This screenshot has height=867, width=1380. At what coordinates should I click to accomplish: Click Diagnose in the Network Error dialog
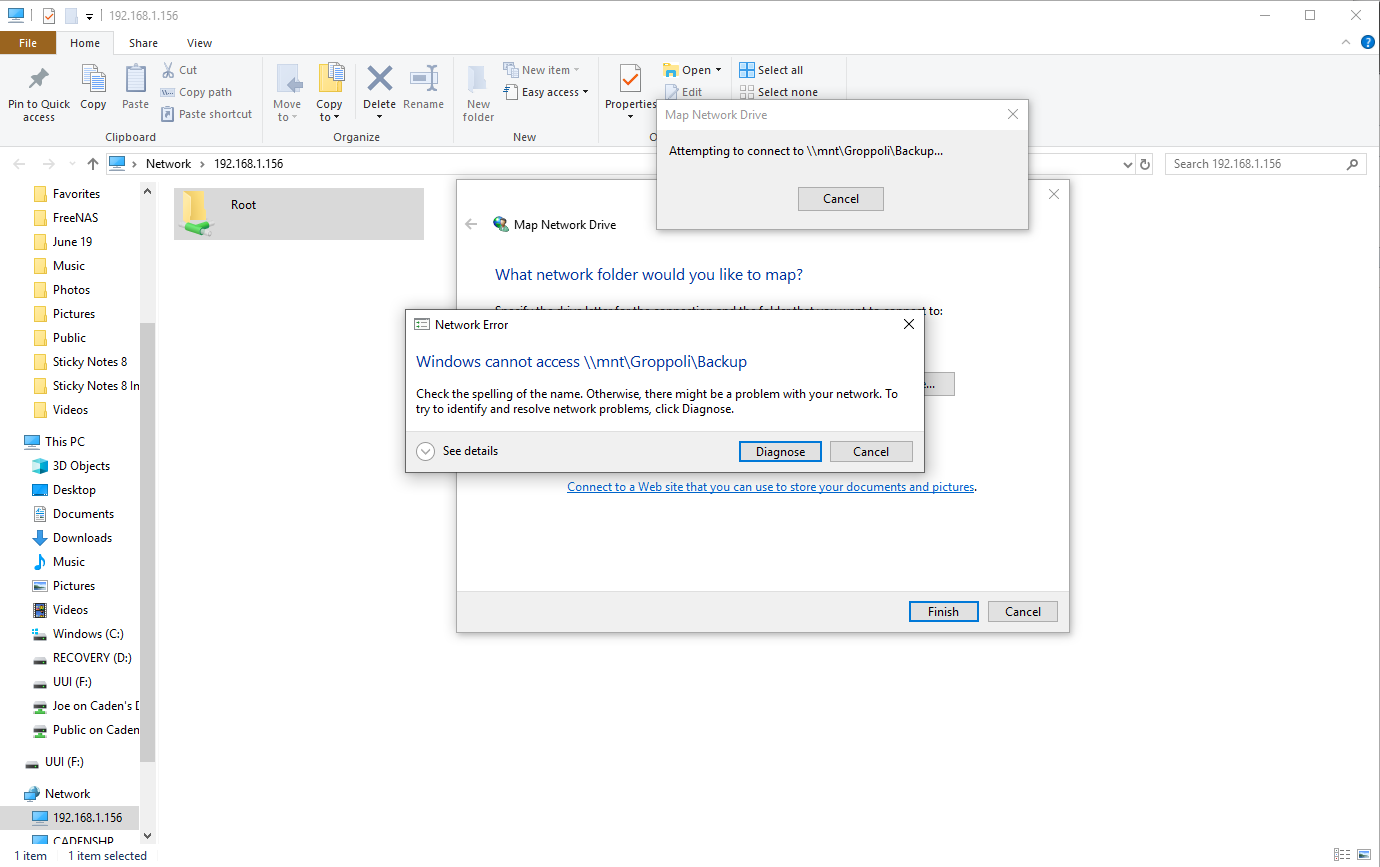[x=780, y=451]
